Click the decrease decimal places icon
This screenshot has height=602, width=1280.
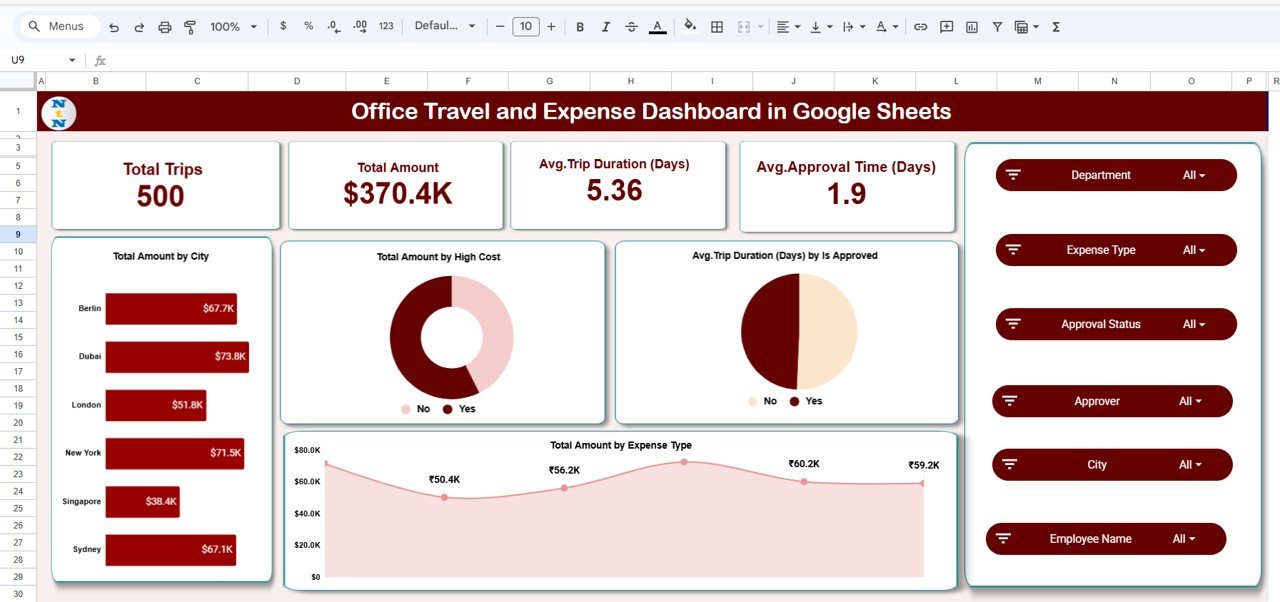(332, 26)
